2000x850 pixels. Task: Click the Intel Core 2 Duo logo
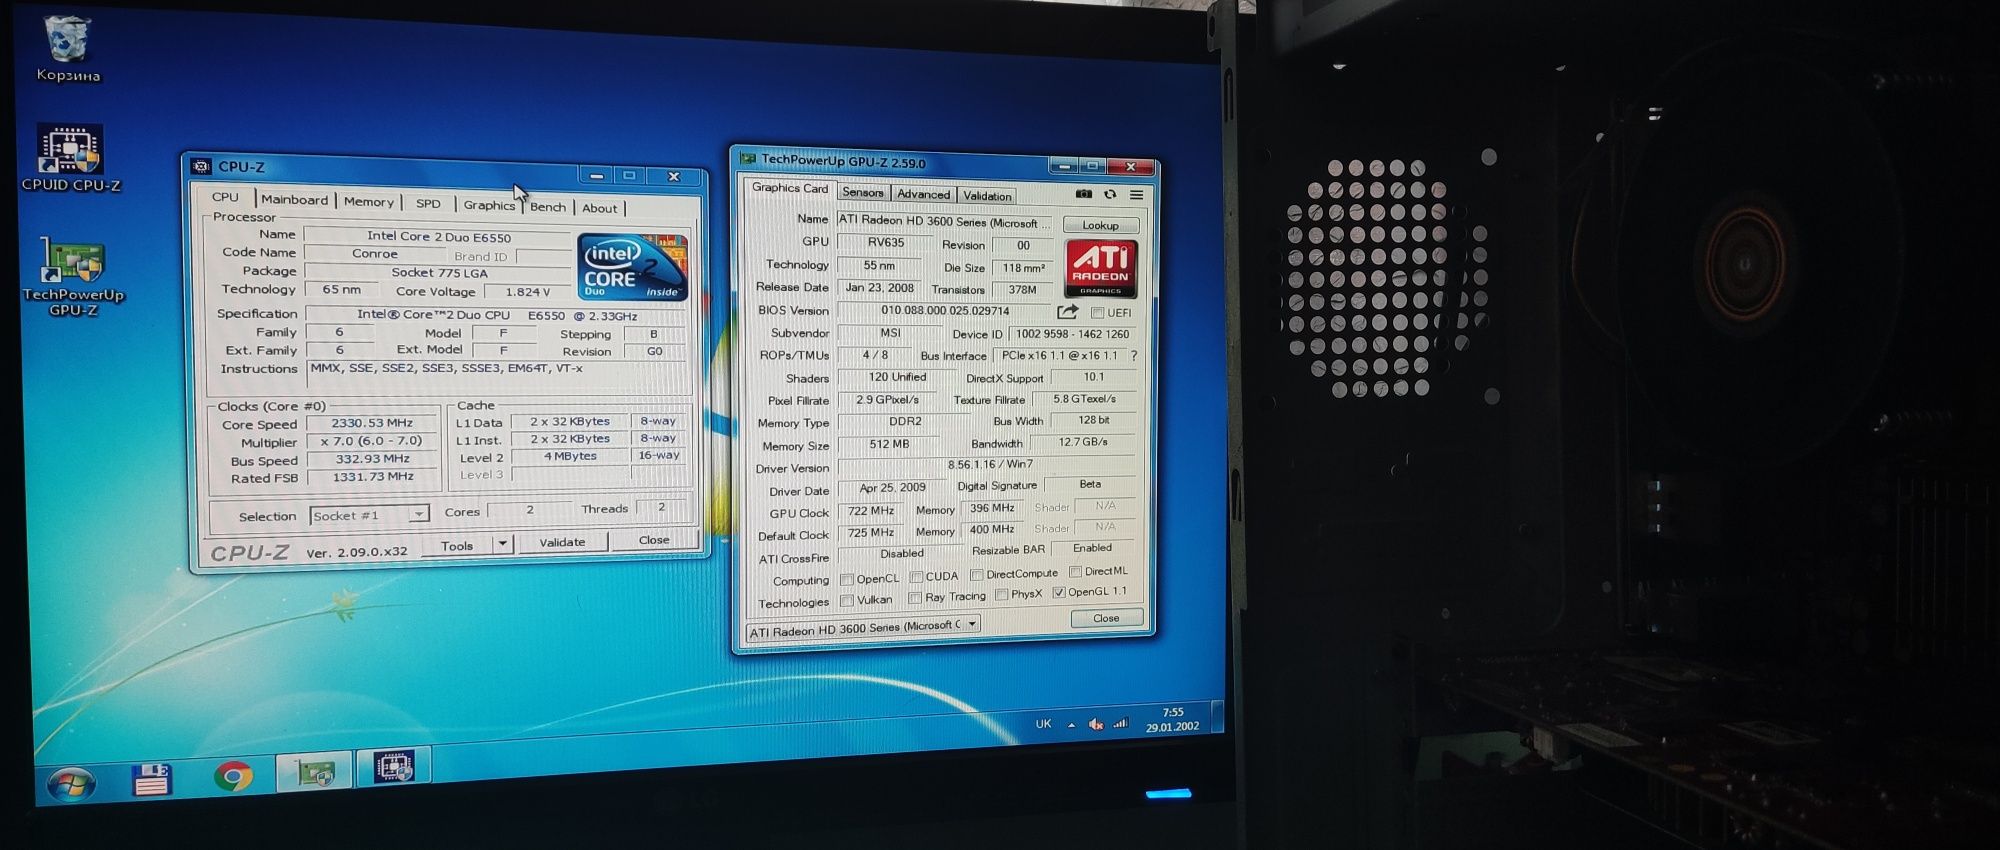tap(632, 266)
